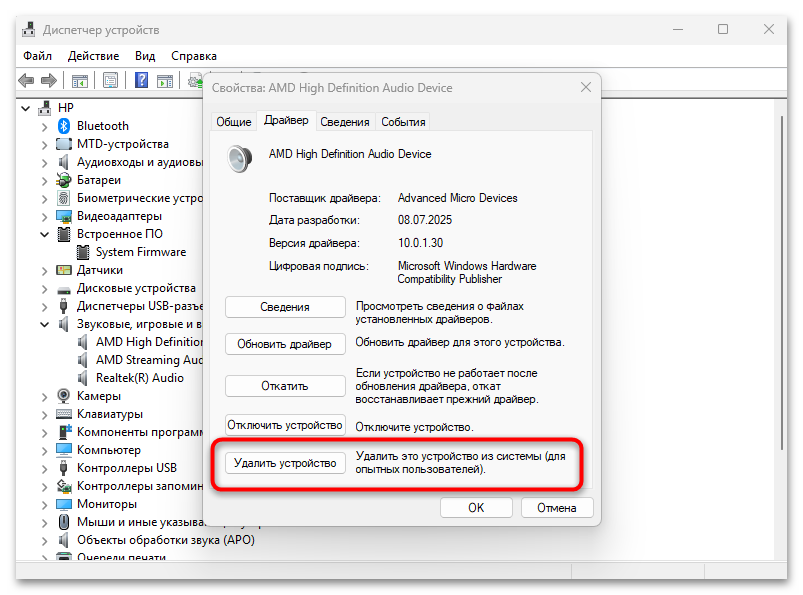Click the monitor icon beside Мониторы
This screenshot has height=595, width=803.
click(x=64, y=504)
